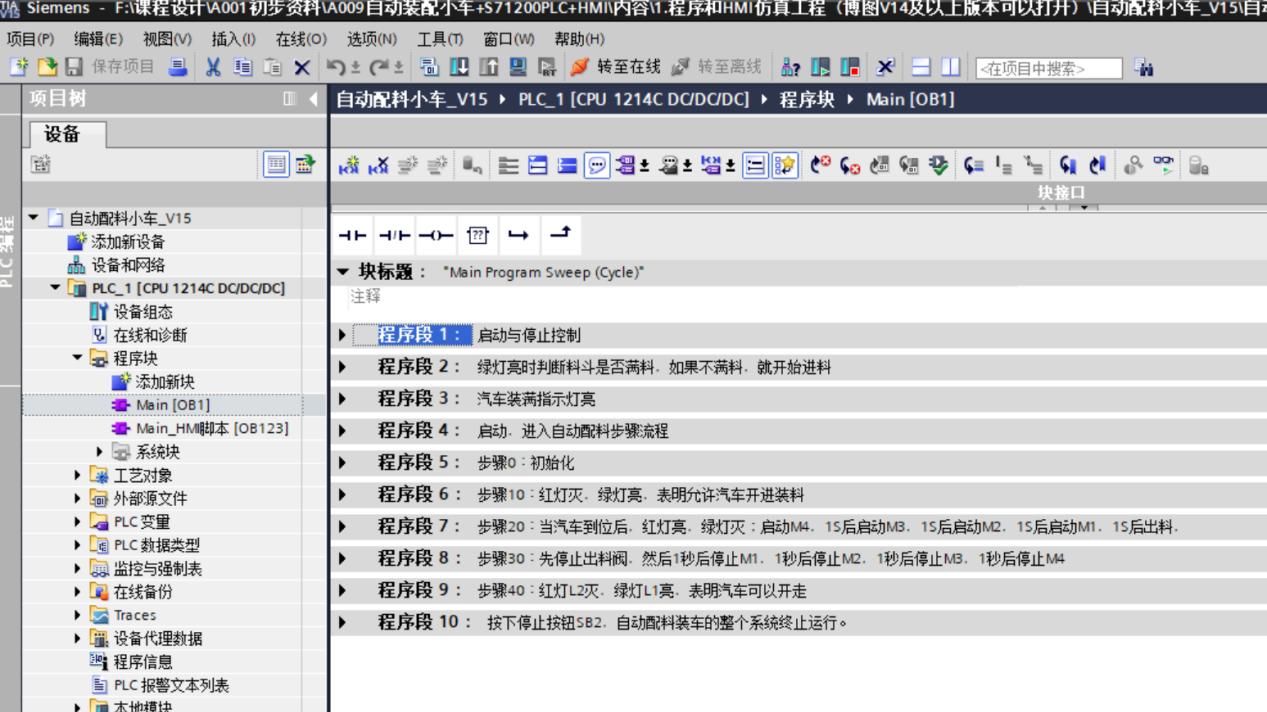
Task: Insert an empty box instruction
Action: tap(476, 233)
